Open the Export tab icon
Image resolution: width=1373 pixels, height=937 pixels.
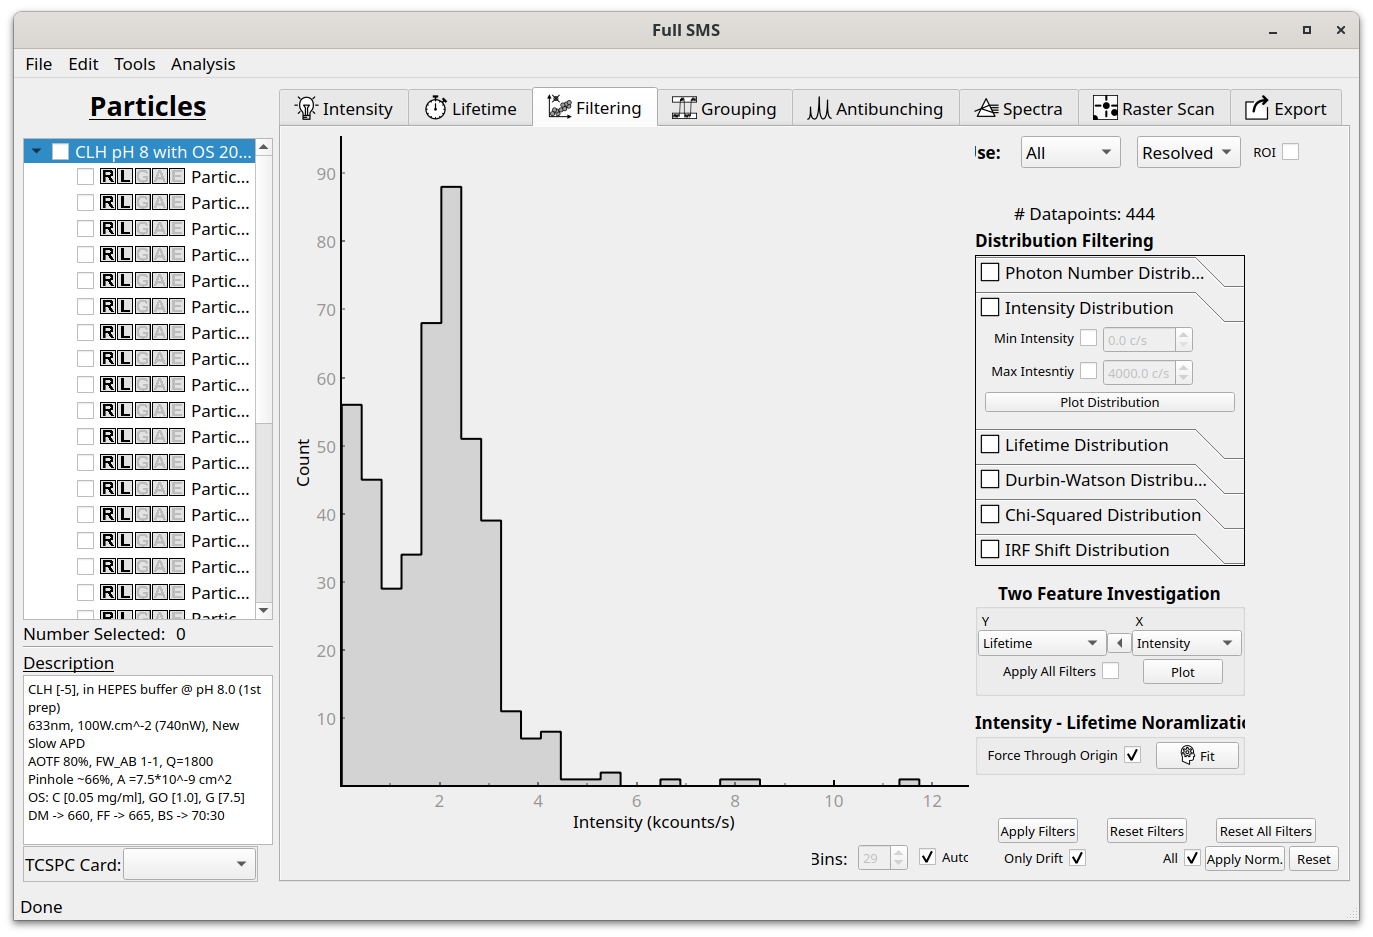pyautogui.click(x=1257, y=108)
